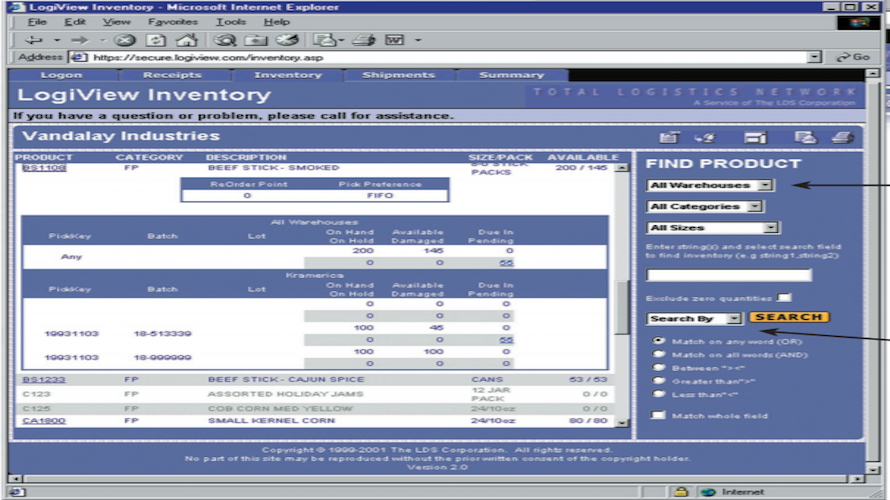Click the orange SEARCH button
This screenshot has width=890, height=500.
789,317
